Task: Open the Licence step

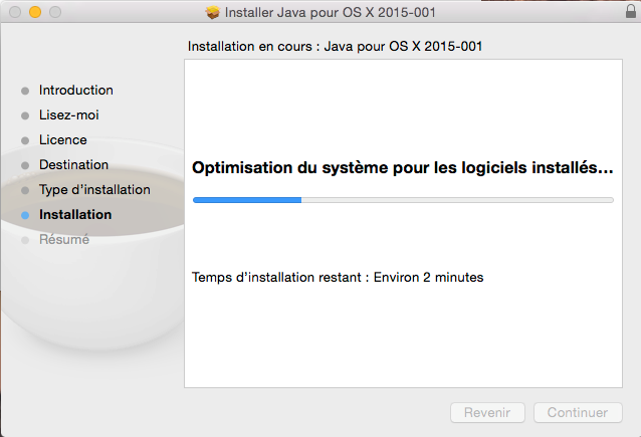Action: [x=63, y=140]
